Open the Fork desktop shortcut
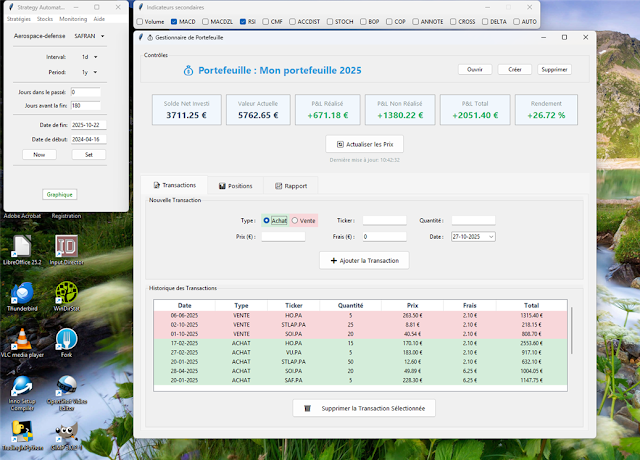The height and width of the screenshot is (460, 640). [67, 338]
